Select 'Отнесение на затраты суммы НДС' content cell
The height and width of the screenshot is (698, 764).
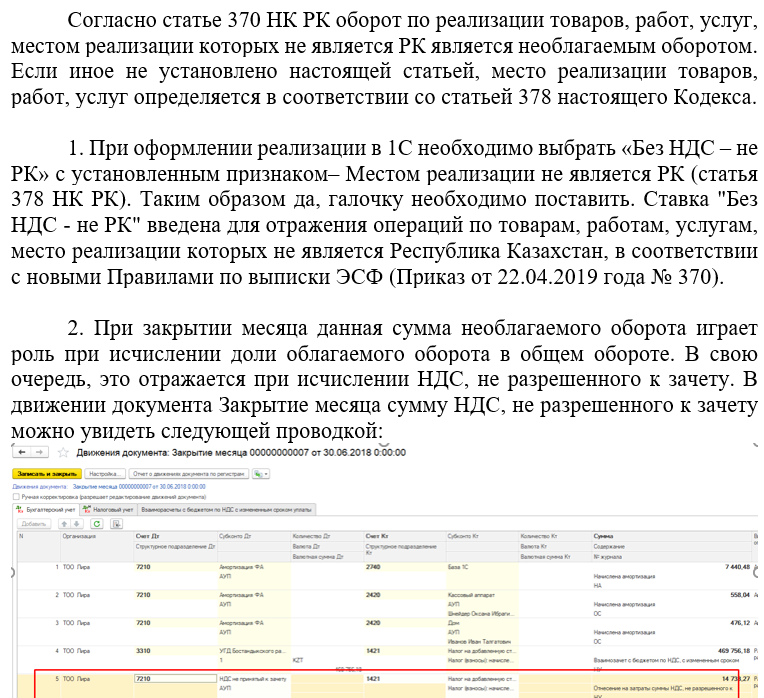pyautogui.click(x=663, y=688)
